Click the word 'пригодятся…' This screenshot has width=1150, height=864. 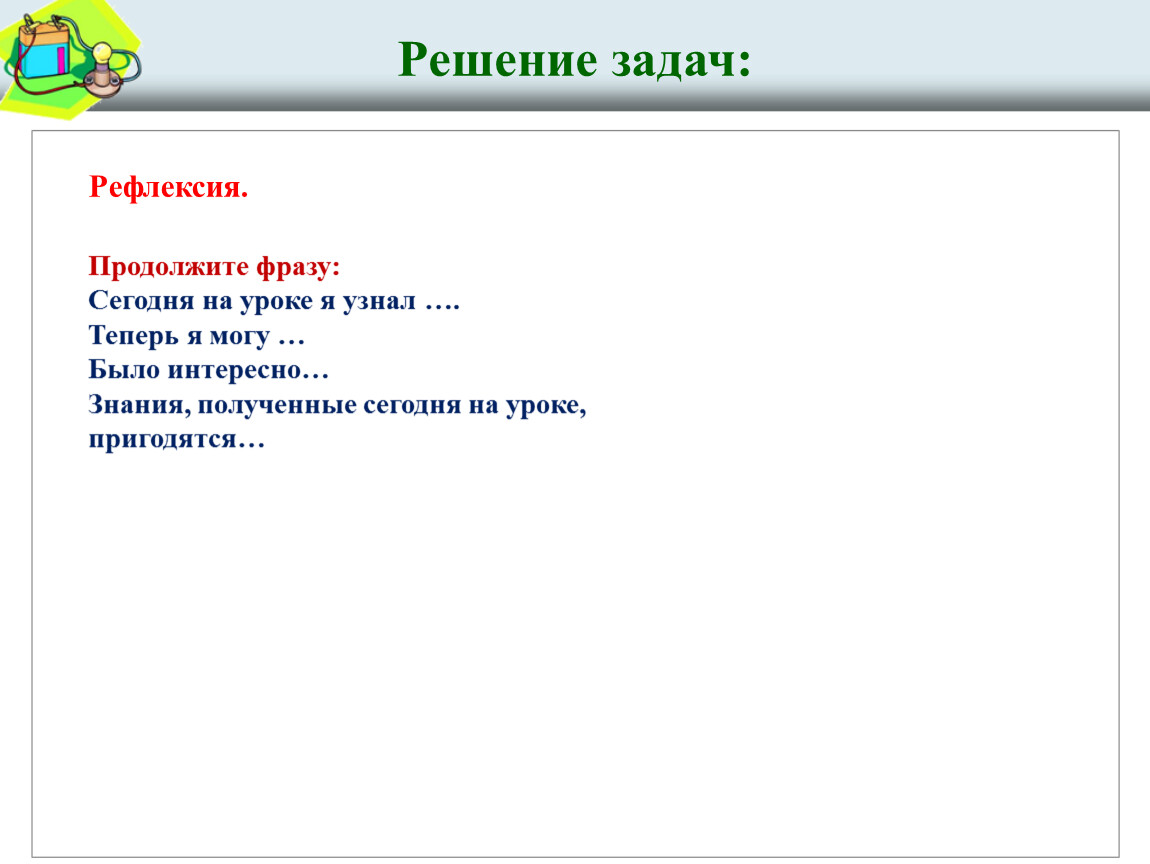click(x=177, y=439)
